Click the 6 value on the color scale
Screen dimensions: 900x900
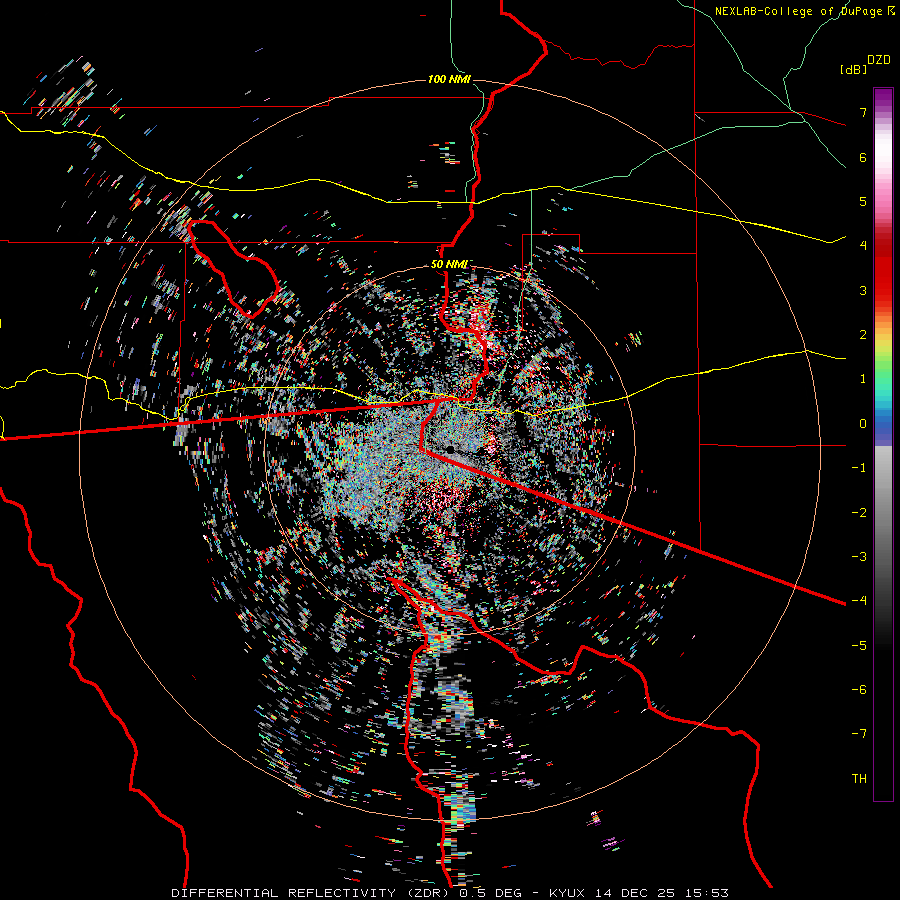point(863,157)
